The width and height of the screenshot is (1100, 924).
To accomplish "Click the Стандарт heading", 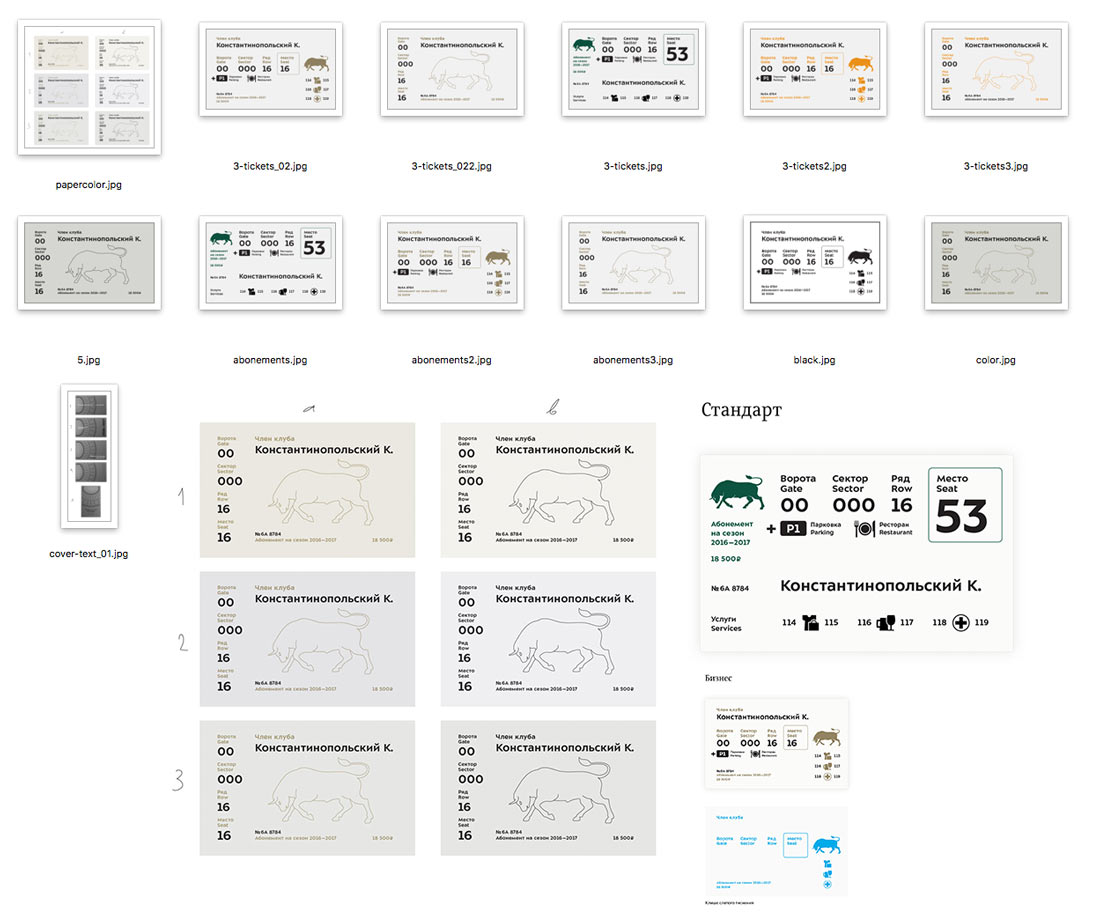I will [741, 410].
